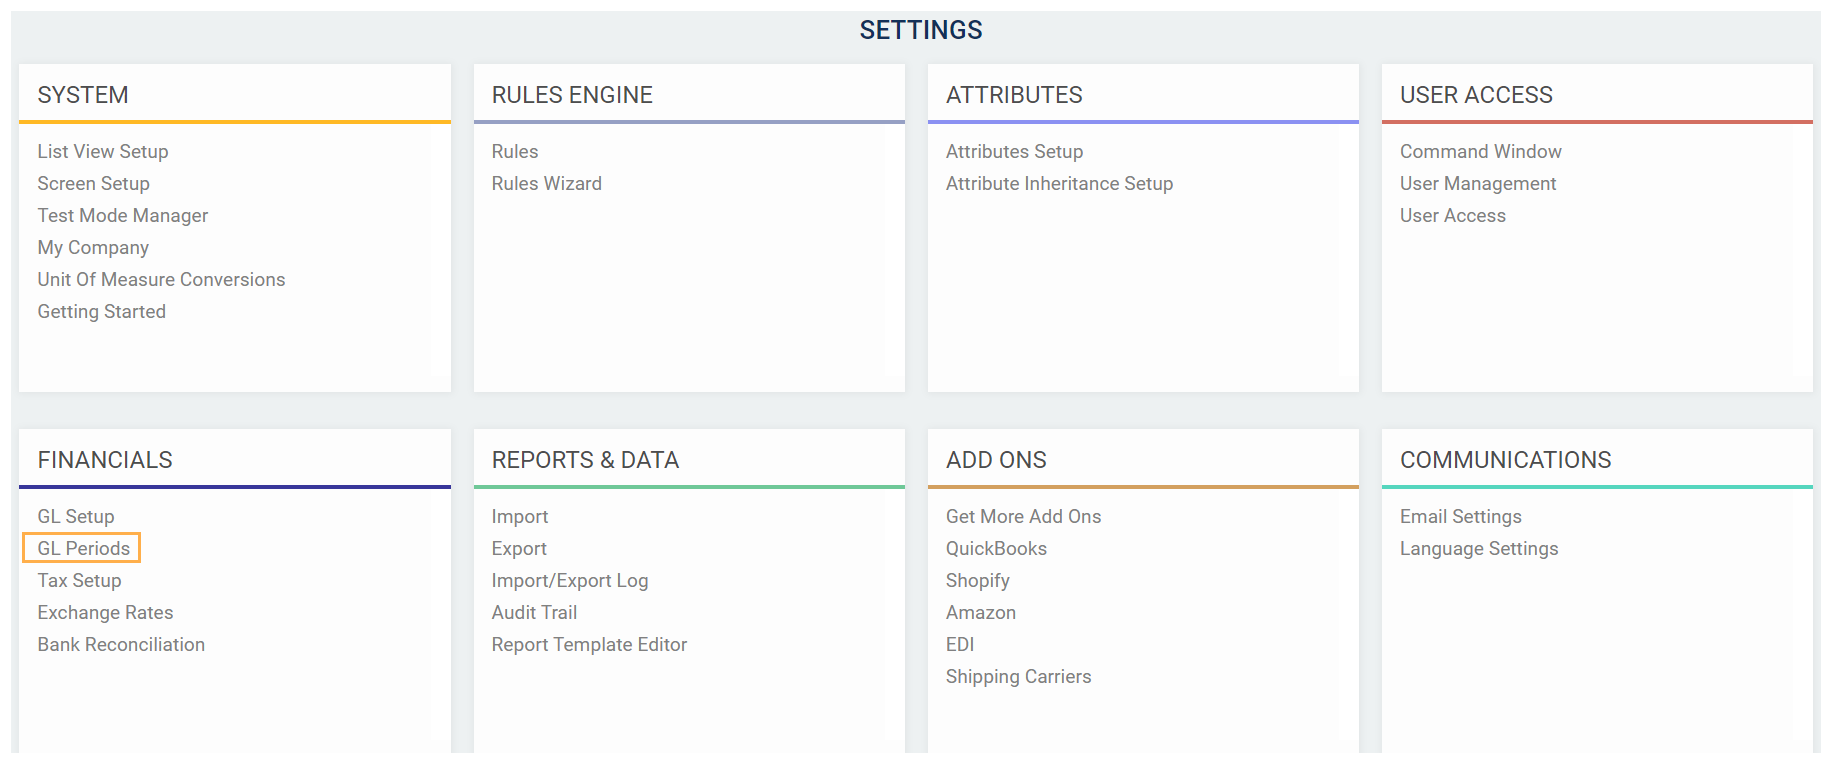
Task: Select My Company settings
Action: 93,247
